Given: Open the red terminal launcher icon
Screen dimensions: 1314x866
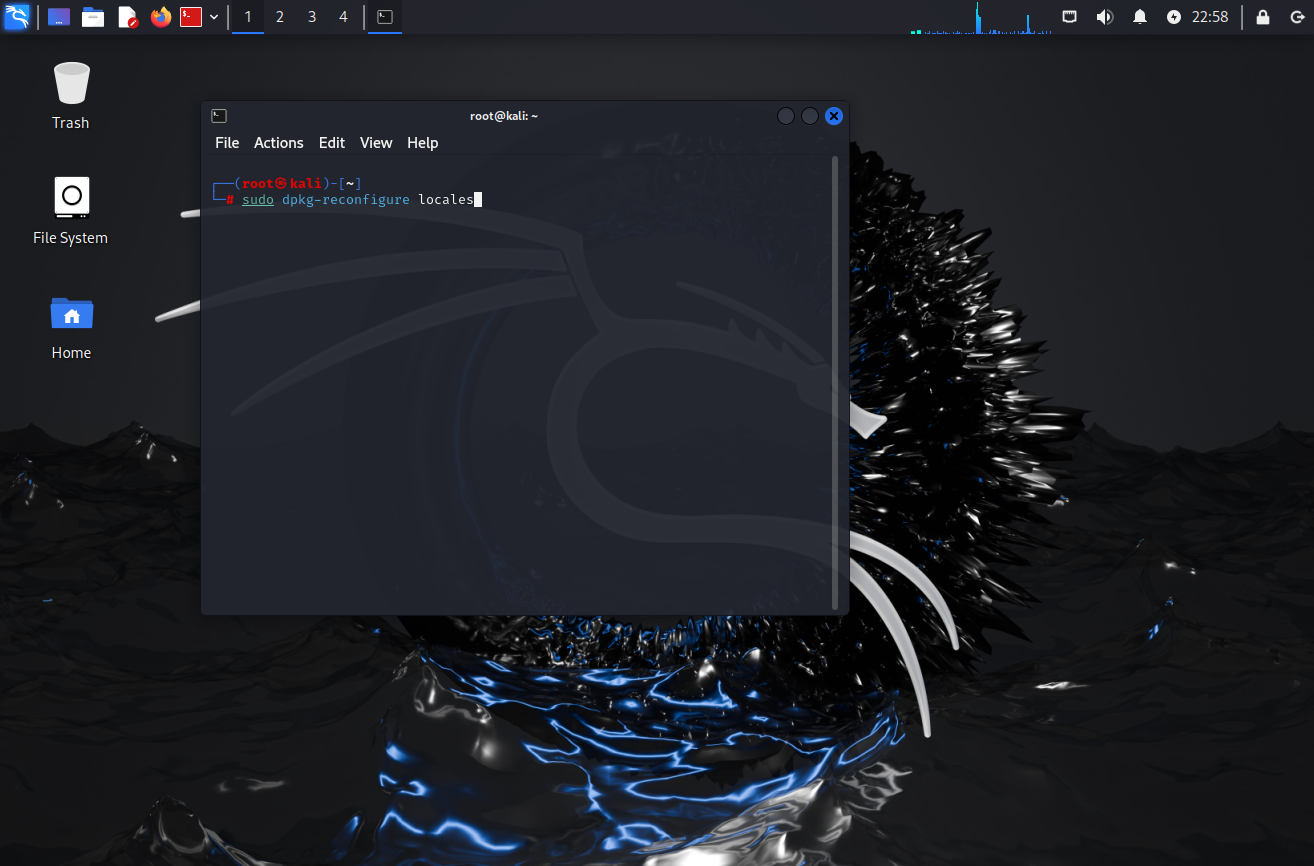Looking at the screenshot, I should tap(191, 17).
